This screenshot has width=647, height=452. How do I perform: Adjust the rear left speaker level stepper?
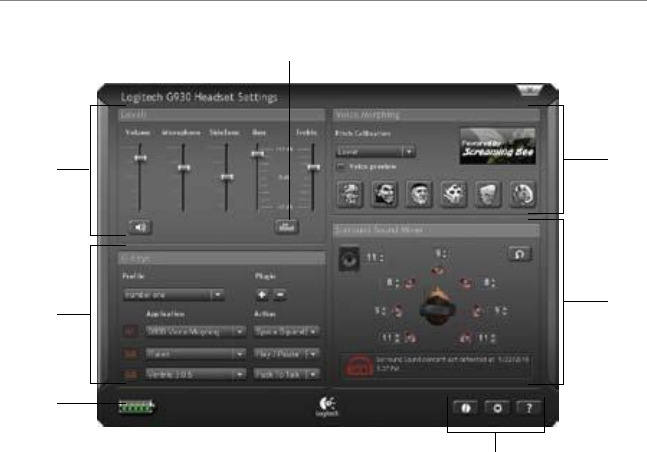click(x=397, y=338)
